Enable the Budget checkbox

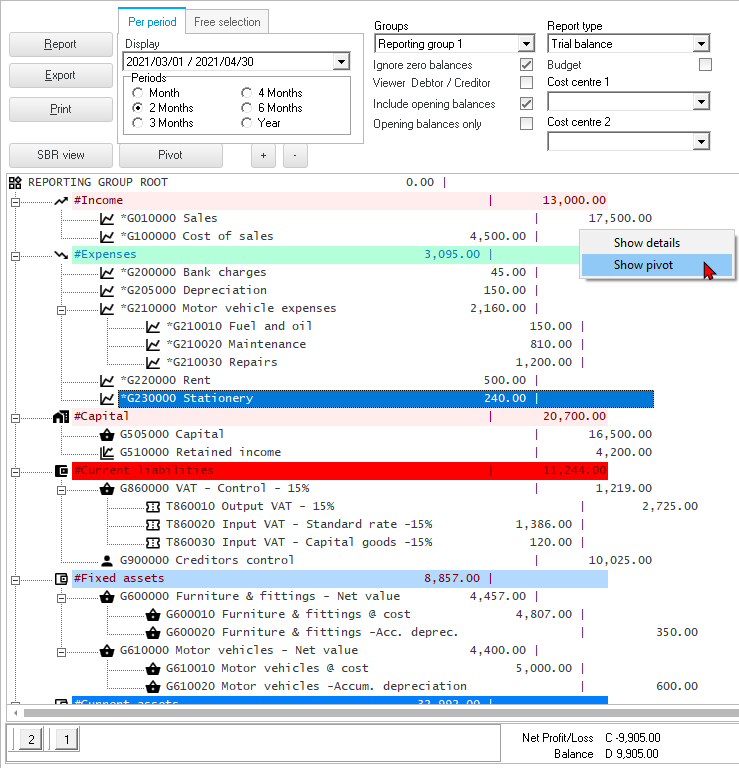click(x=705, y=65)
